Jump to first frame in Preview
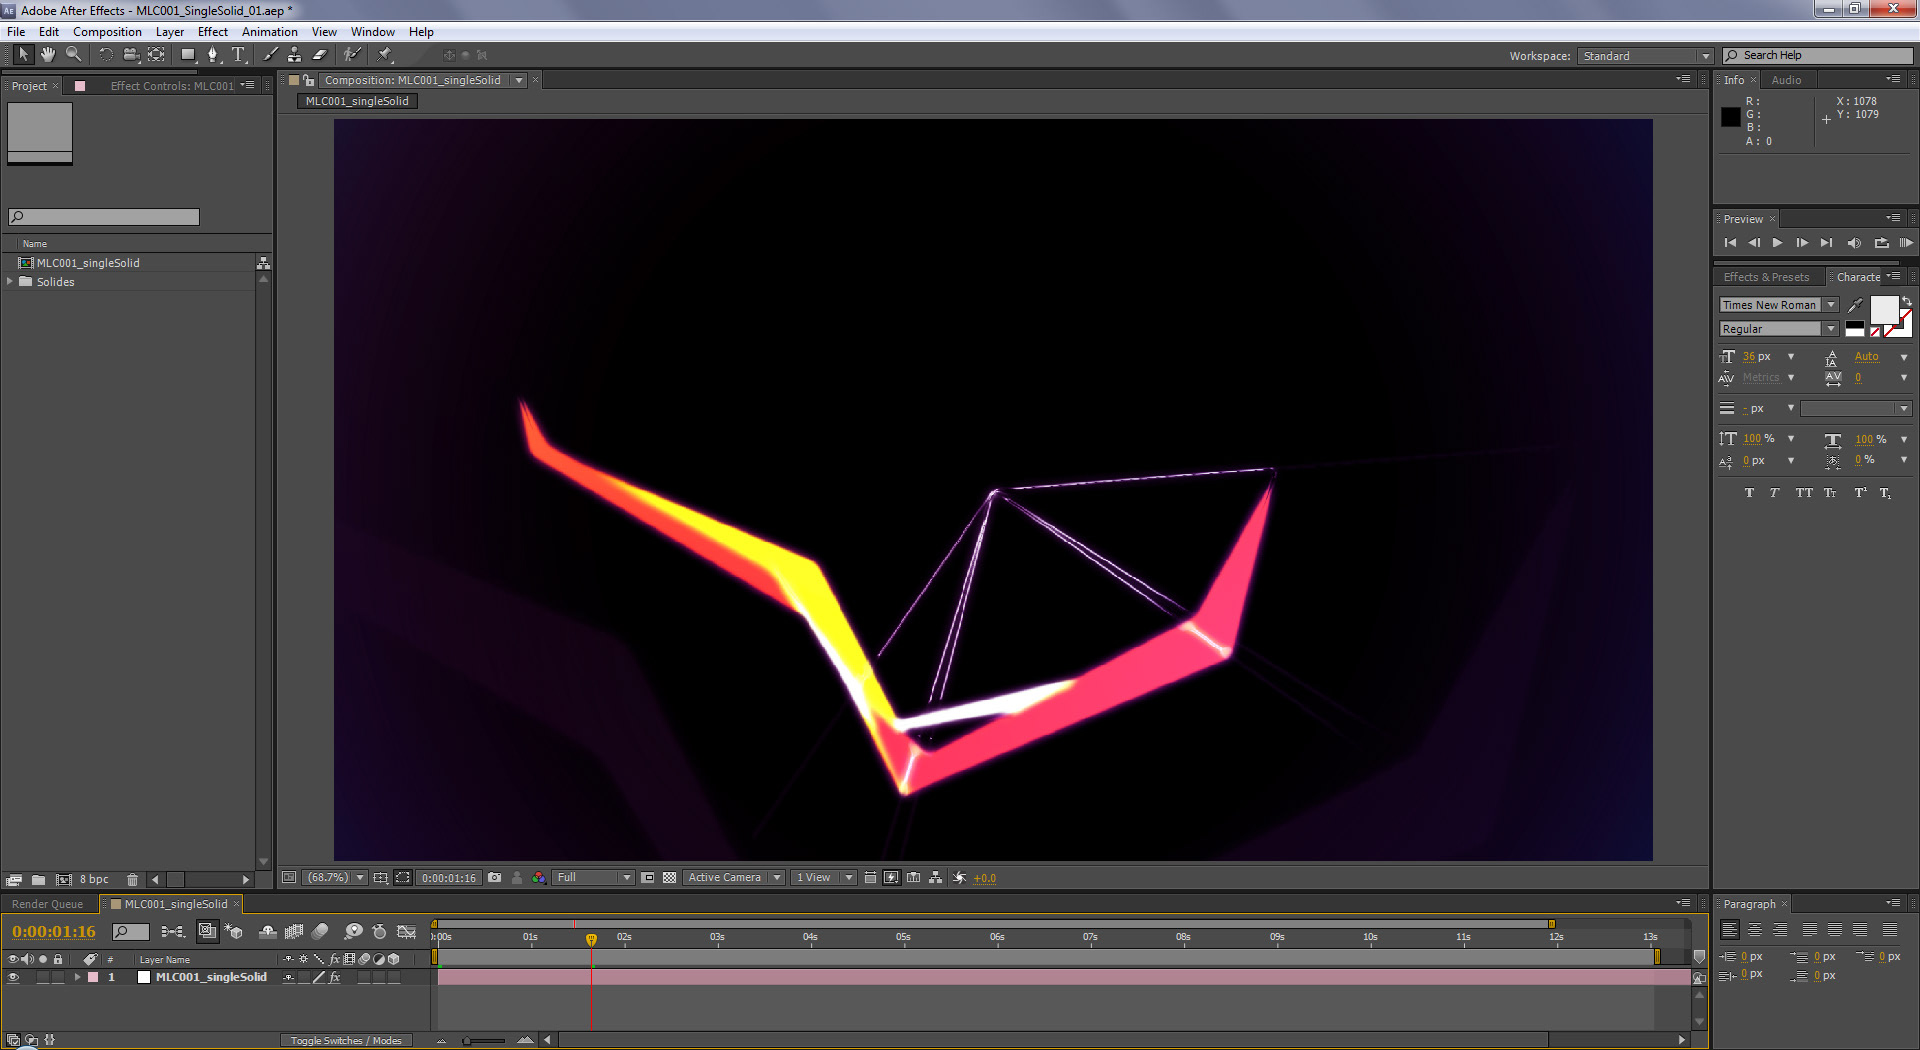 tap(1730, 243)
